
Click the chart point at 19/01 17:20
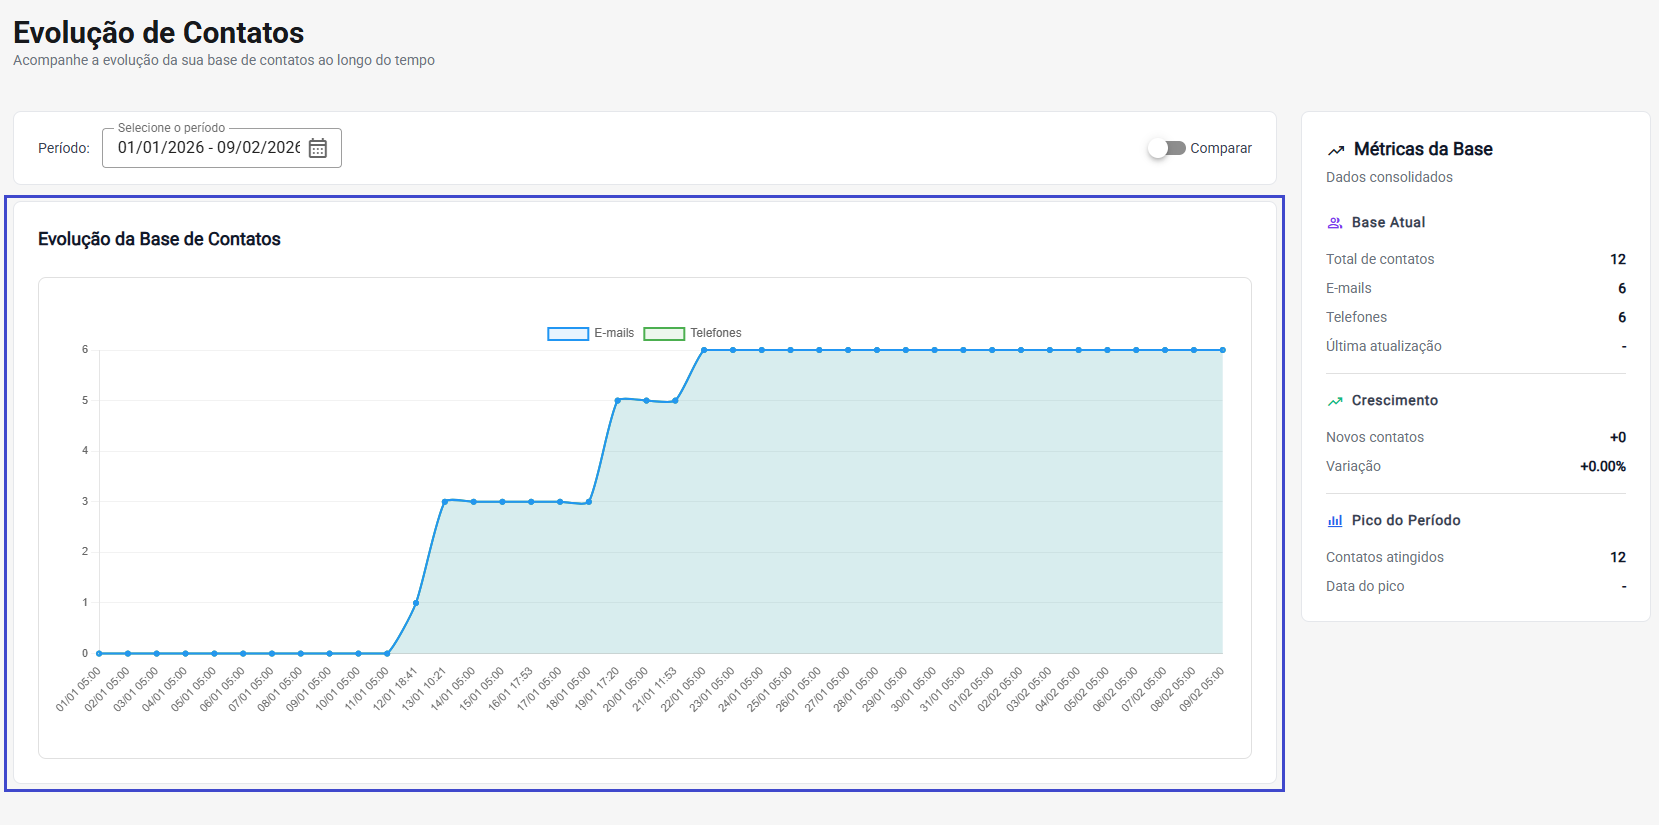pos(618,400)
